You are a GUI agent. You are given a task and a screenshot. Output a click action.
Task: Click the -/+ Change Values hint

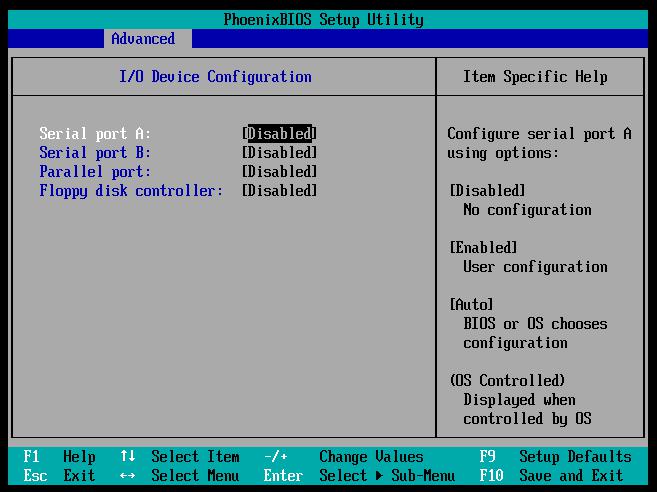344,456
